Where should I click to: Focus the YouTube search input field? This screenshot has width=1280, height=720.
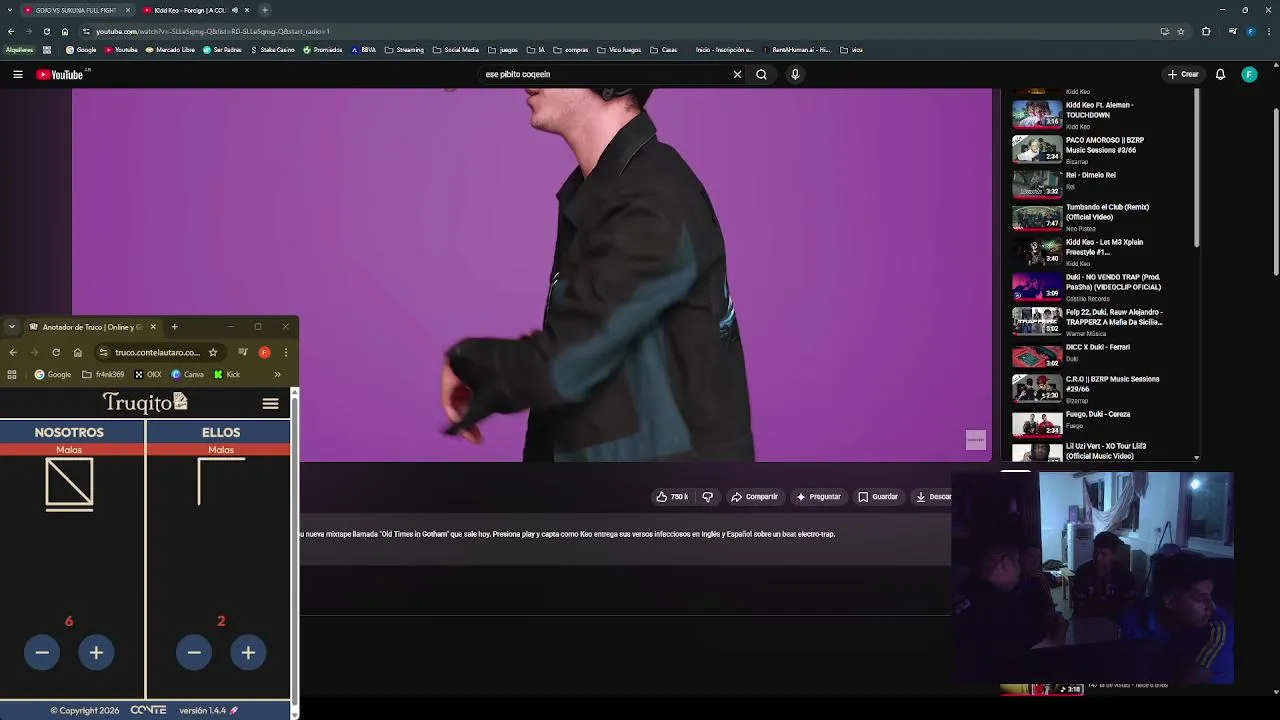pos(604,74)
